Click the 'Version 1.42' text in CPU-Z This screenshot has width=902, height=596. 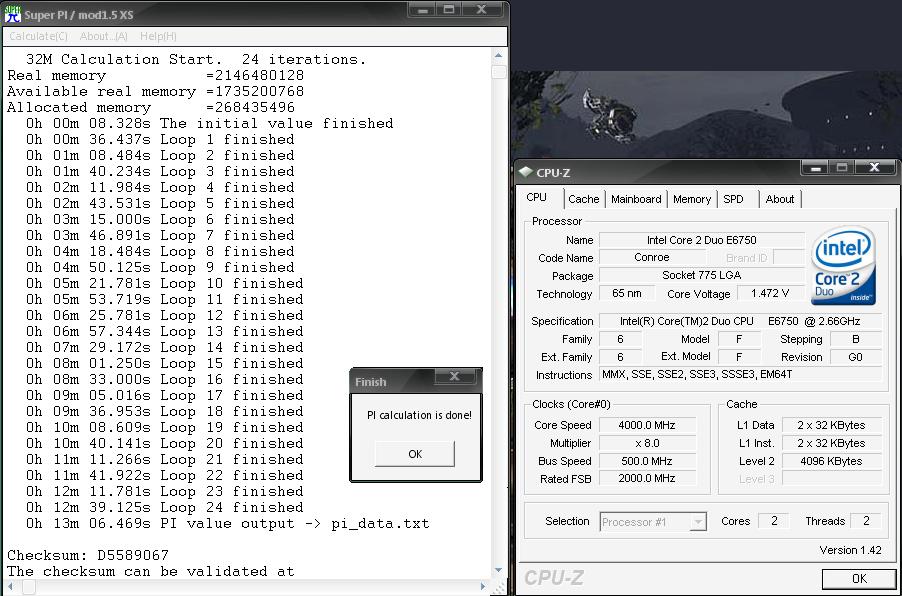(850, 550)
